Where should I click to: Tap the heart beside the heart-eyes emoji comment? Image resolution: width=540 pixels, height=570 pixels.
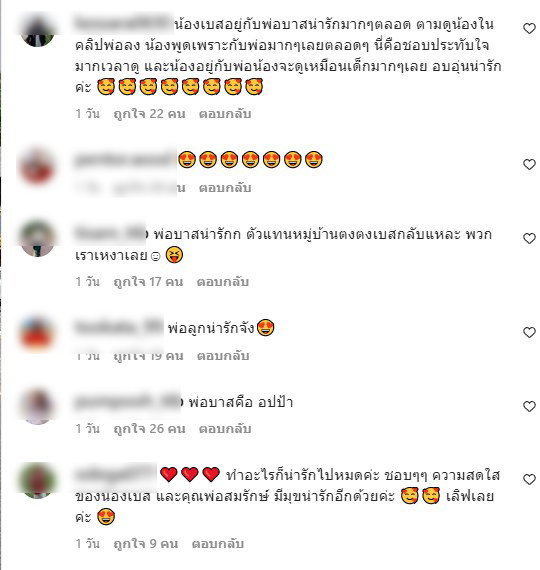tap(529, 164)
